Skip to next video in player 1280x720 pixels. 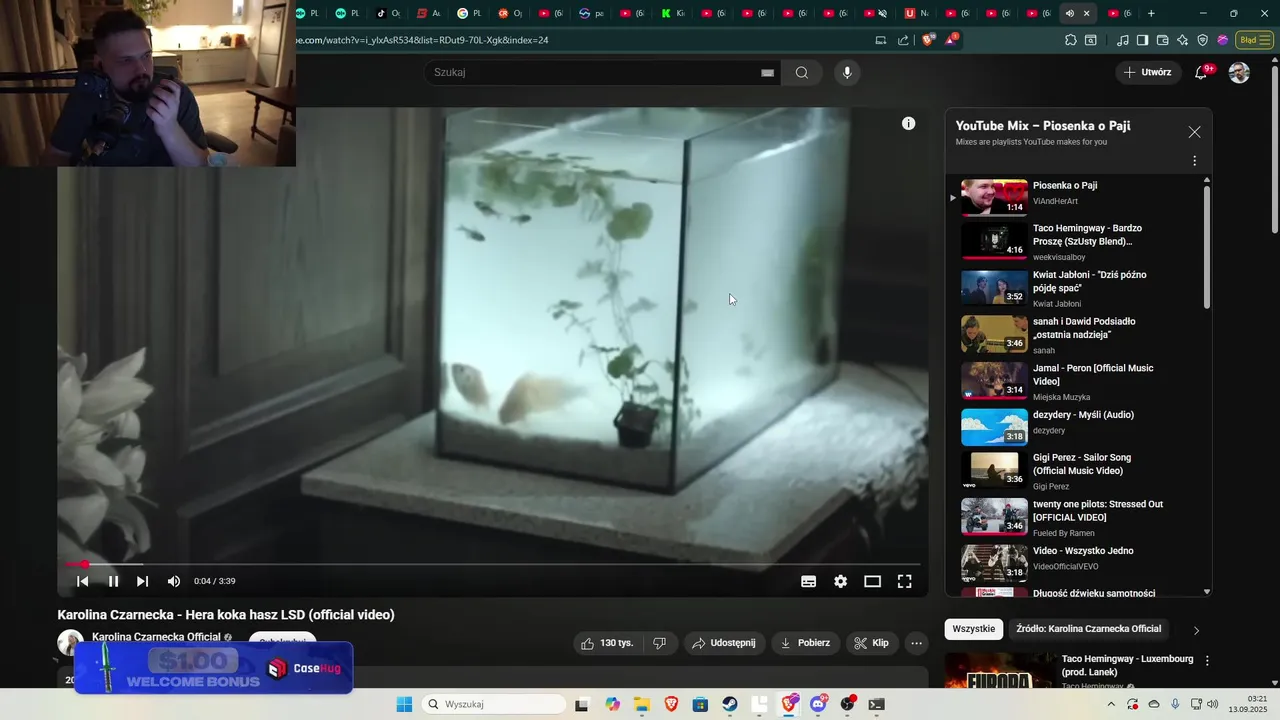pos(142,581)
